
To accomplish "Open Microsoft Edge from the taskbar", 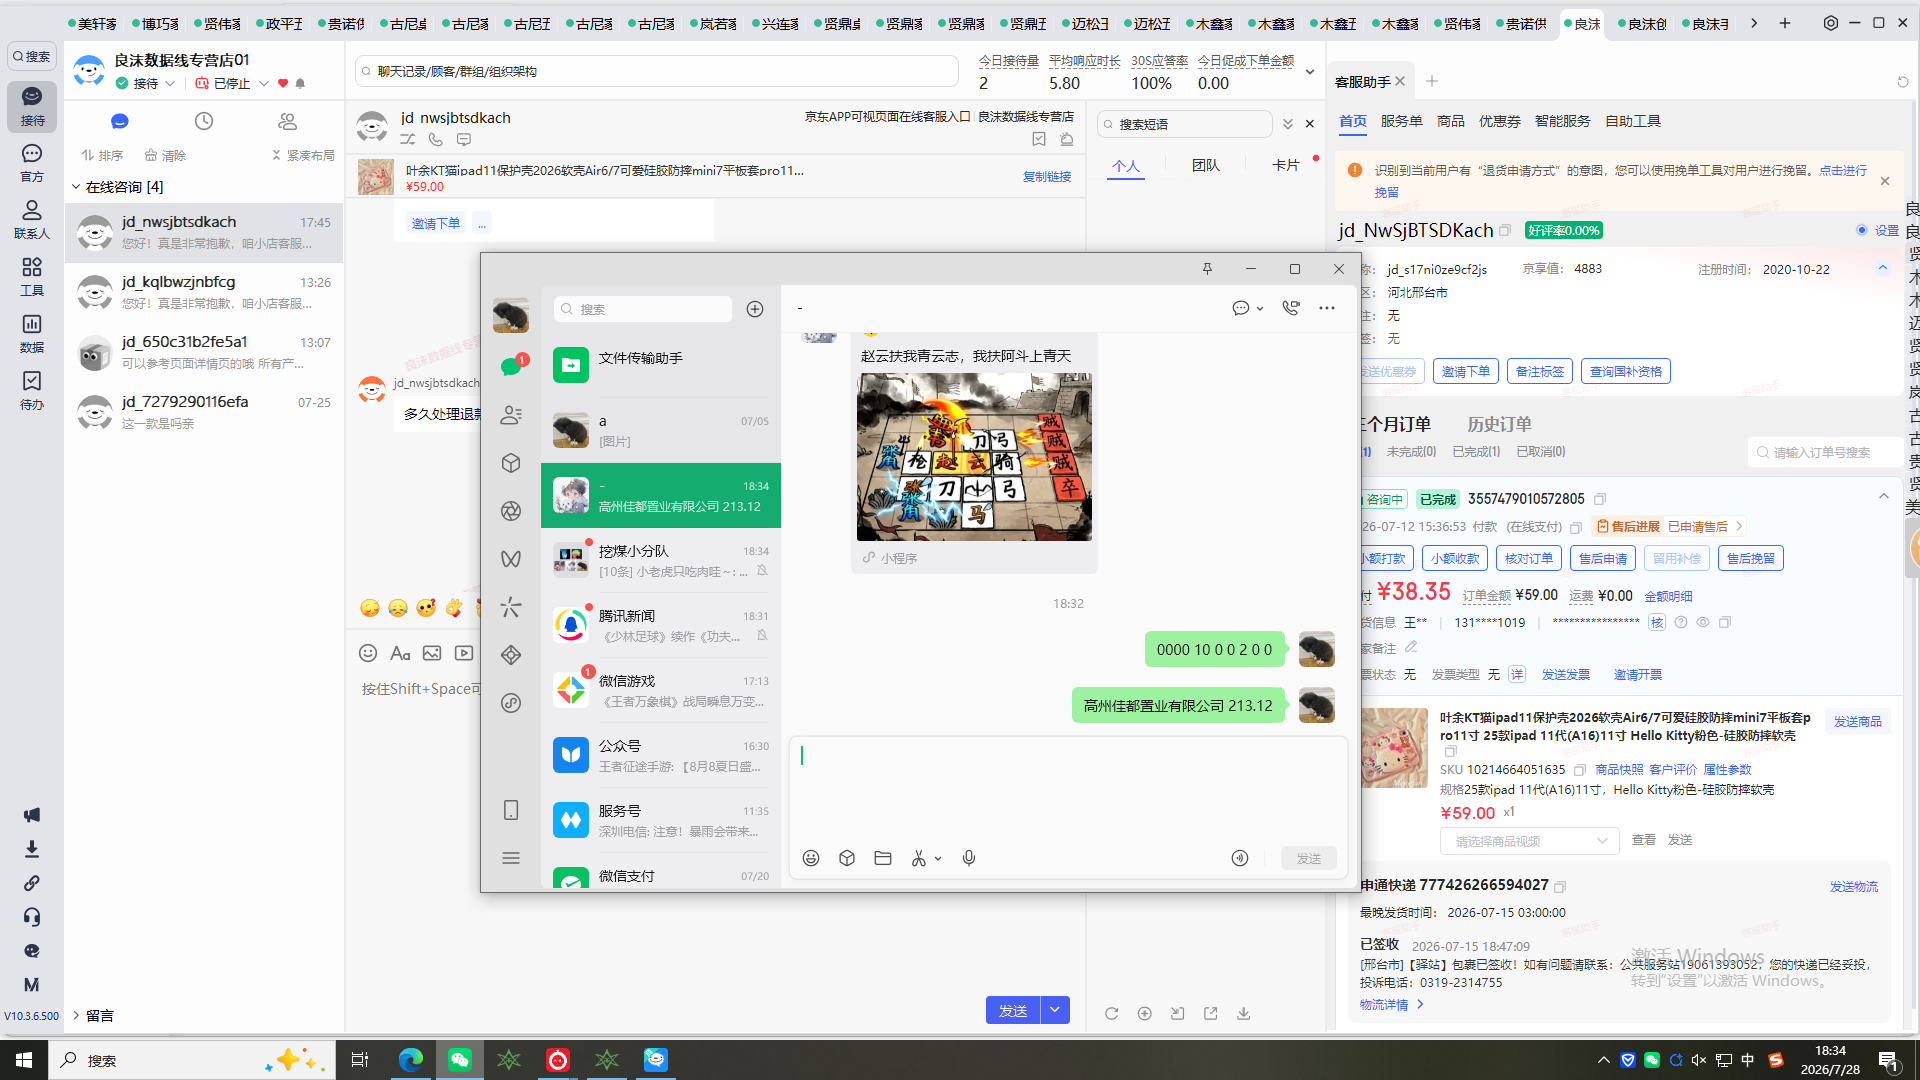I will [411, 1060].
